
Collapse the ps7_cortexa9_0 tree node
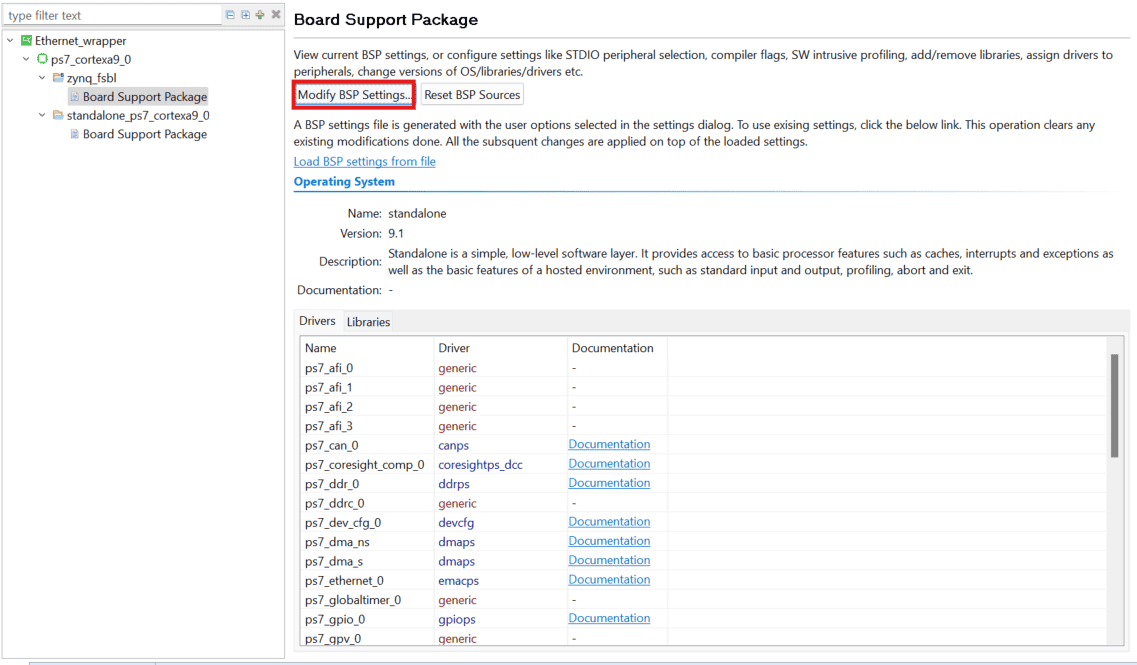pos(27,60)
